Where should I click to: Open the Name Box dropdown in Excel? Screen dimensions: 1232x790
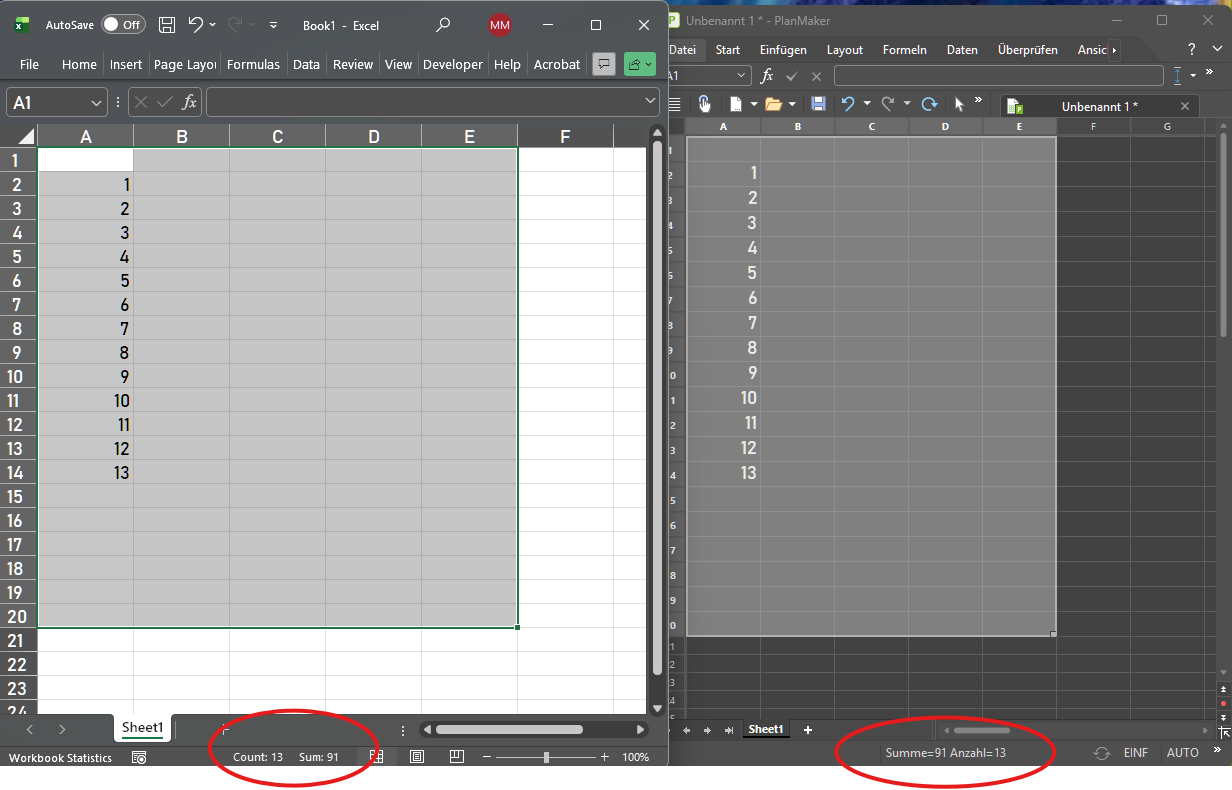click(x=97, y=101)
